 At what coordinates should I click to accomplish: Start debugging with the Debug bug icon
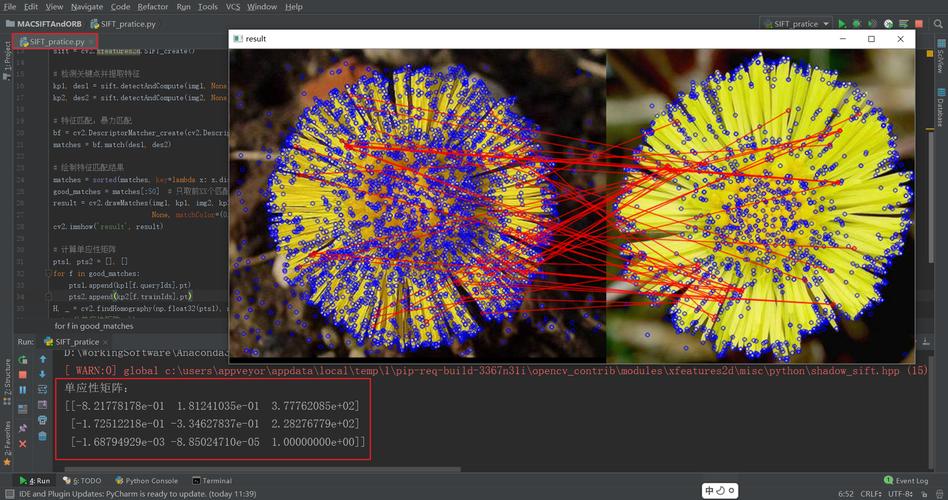pyautogui.click(x=858, y=23)
